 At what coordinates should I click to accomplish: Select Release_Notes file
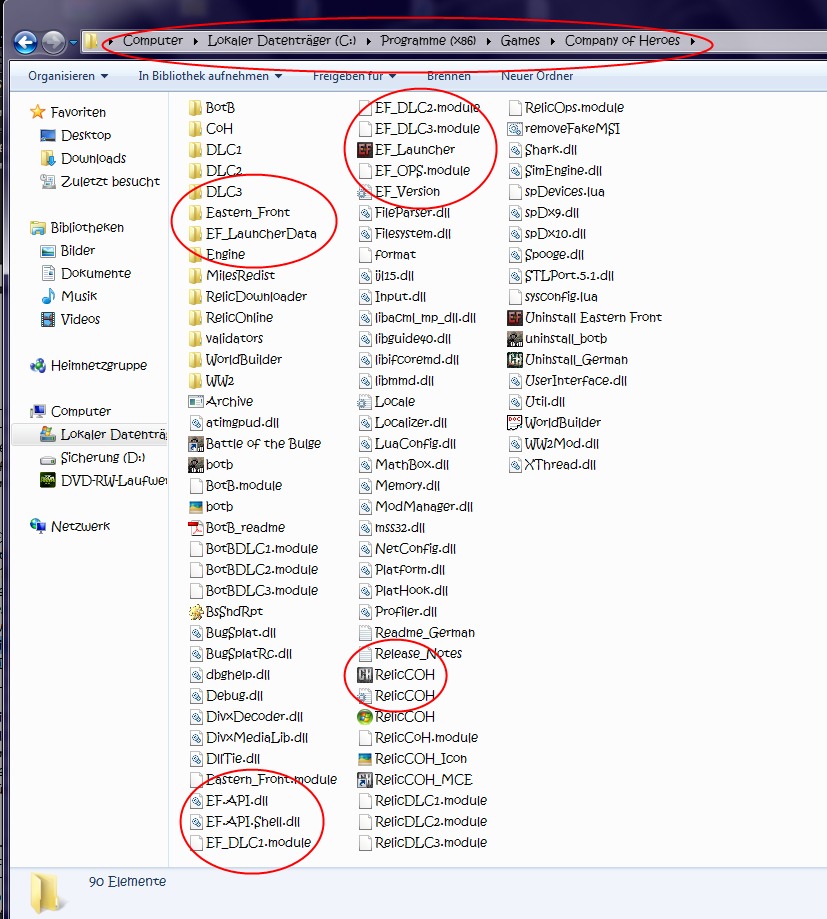coord(410,653)
